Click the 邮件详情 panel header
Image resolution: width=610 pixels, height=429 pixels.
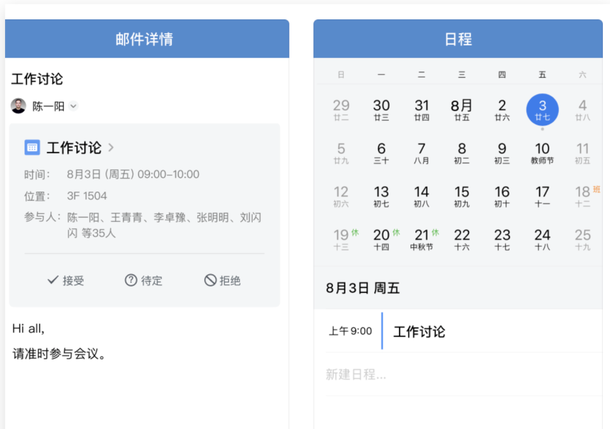click(146, 39)
